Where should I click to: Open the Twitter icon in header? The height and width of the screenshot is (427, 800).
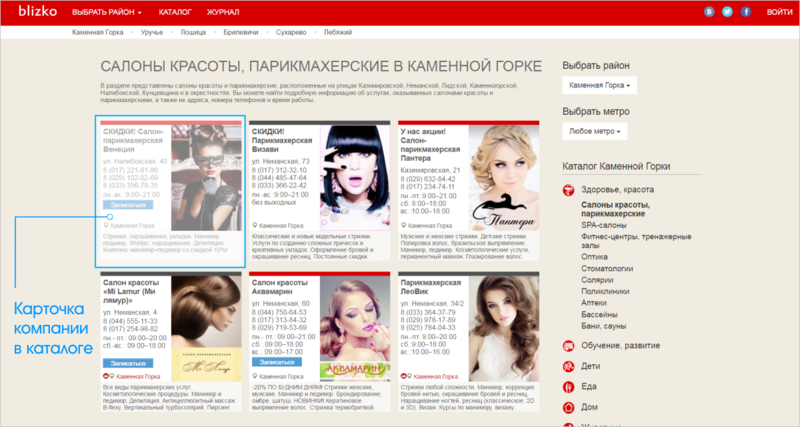point(727,12)
